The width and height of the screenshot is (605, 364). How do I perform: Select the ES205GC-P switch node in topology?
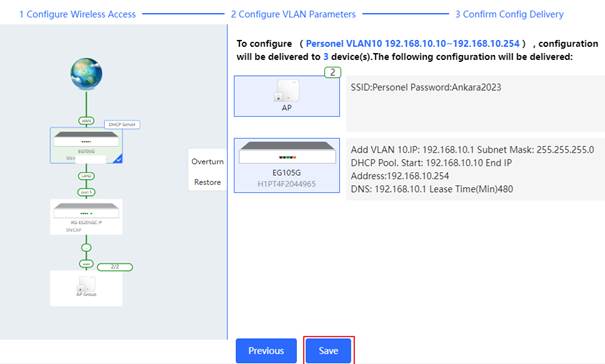[x=86, y=217]
